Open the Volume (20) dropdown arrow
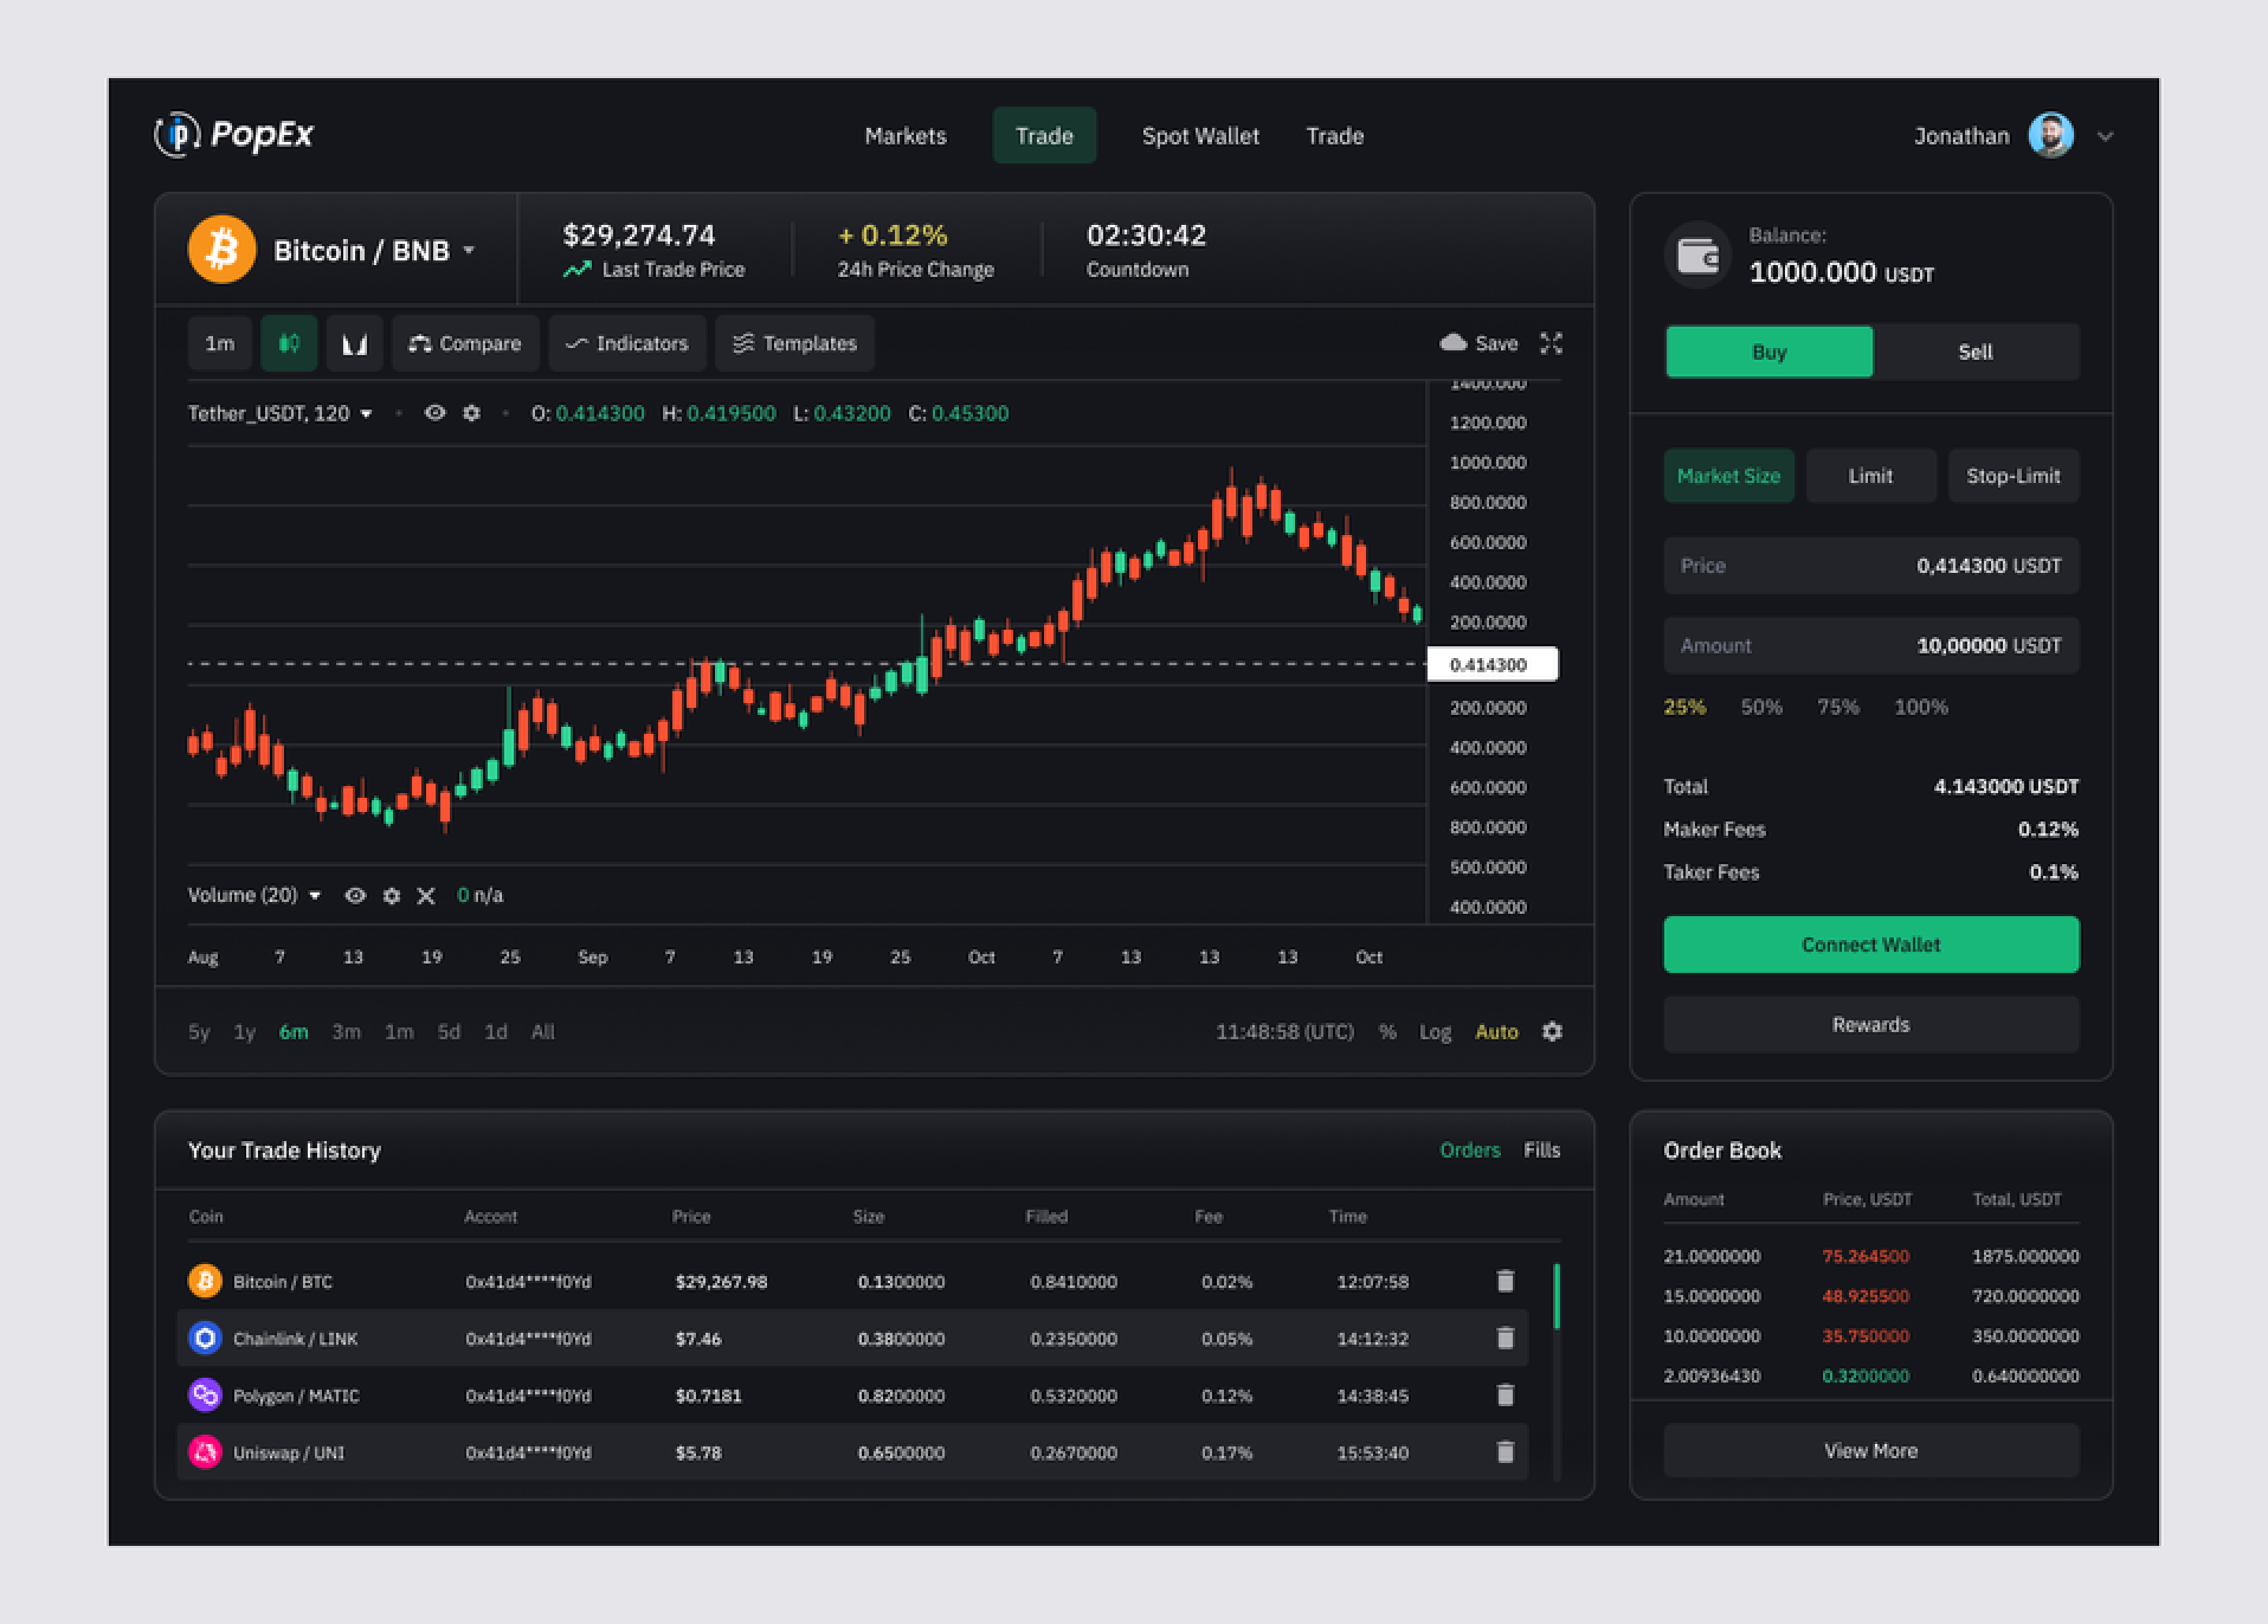Screen dimensions: 2268x1624 (x=315, y=896)
